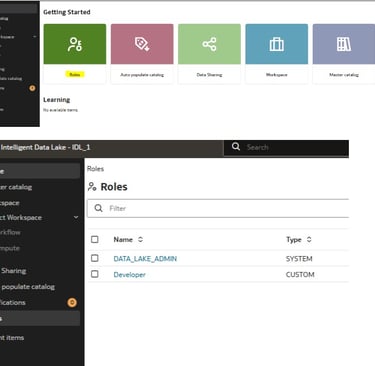375x366 pixels.
Task: Click the SYSTEM type cell
Action: [x=299, y=259]
